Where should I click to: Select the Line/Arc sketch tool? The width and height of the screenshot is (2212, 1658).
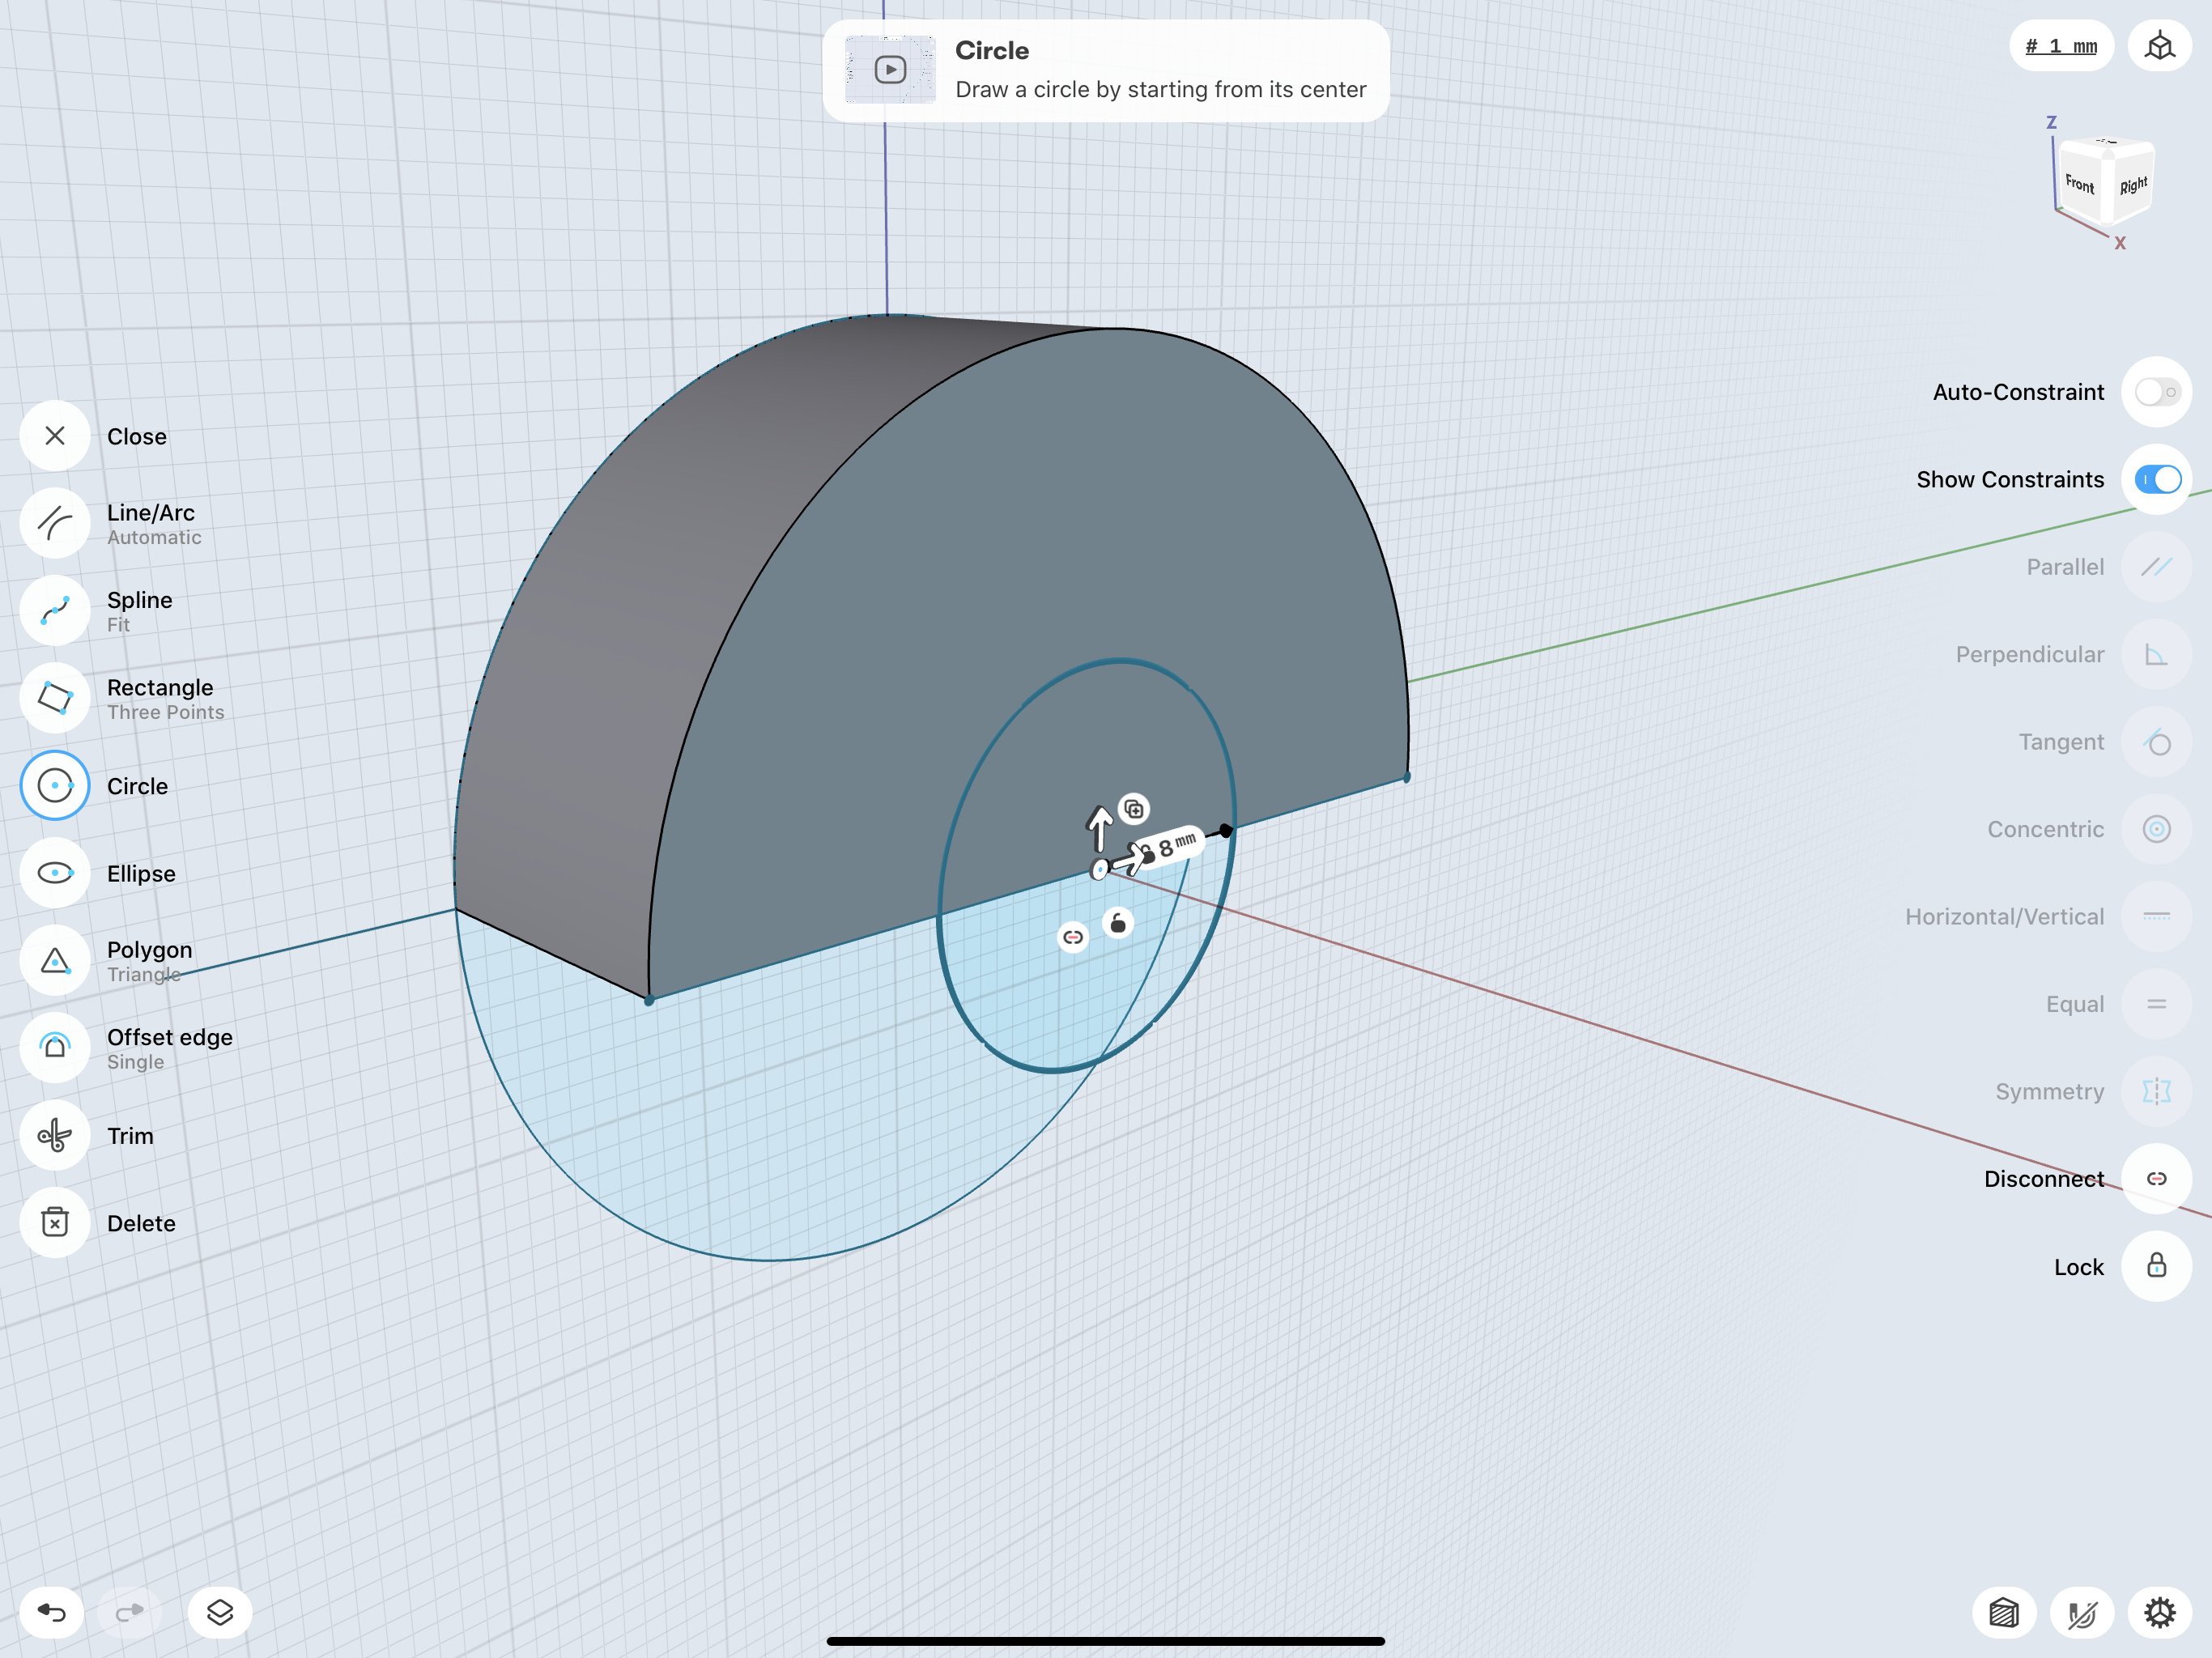[x=55, y=523]
